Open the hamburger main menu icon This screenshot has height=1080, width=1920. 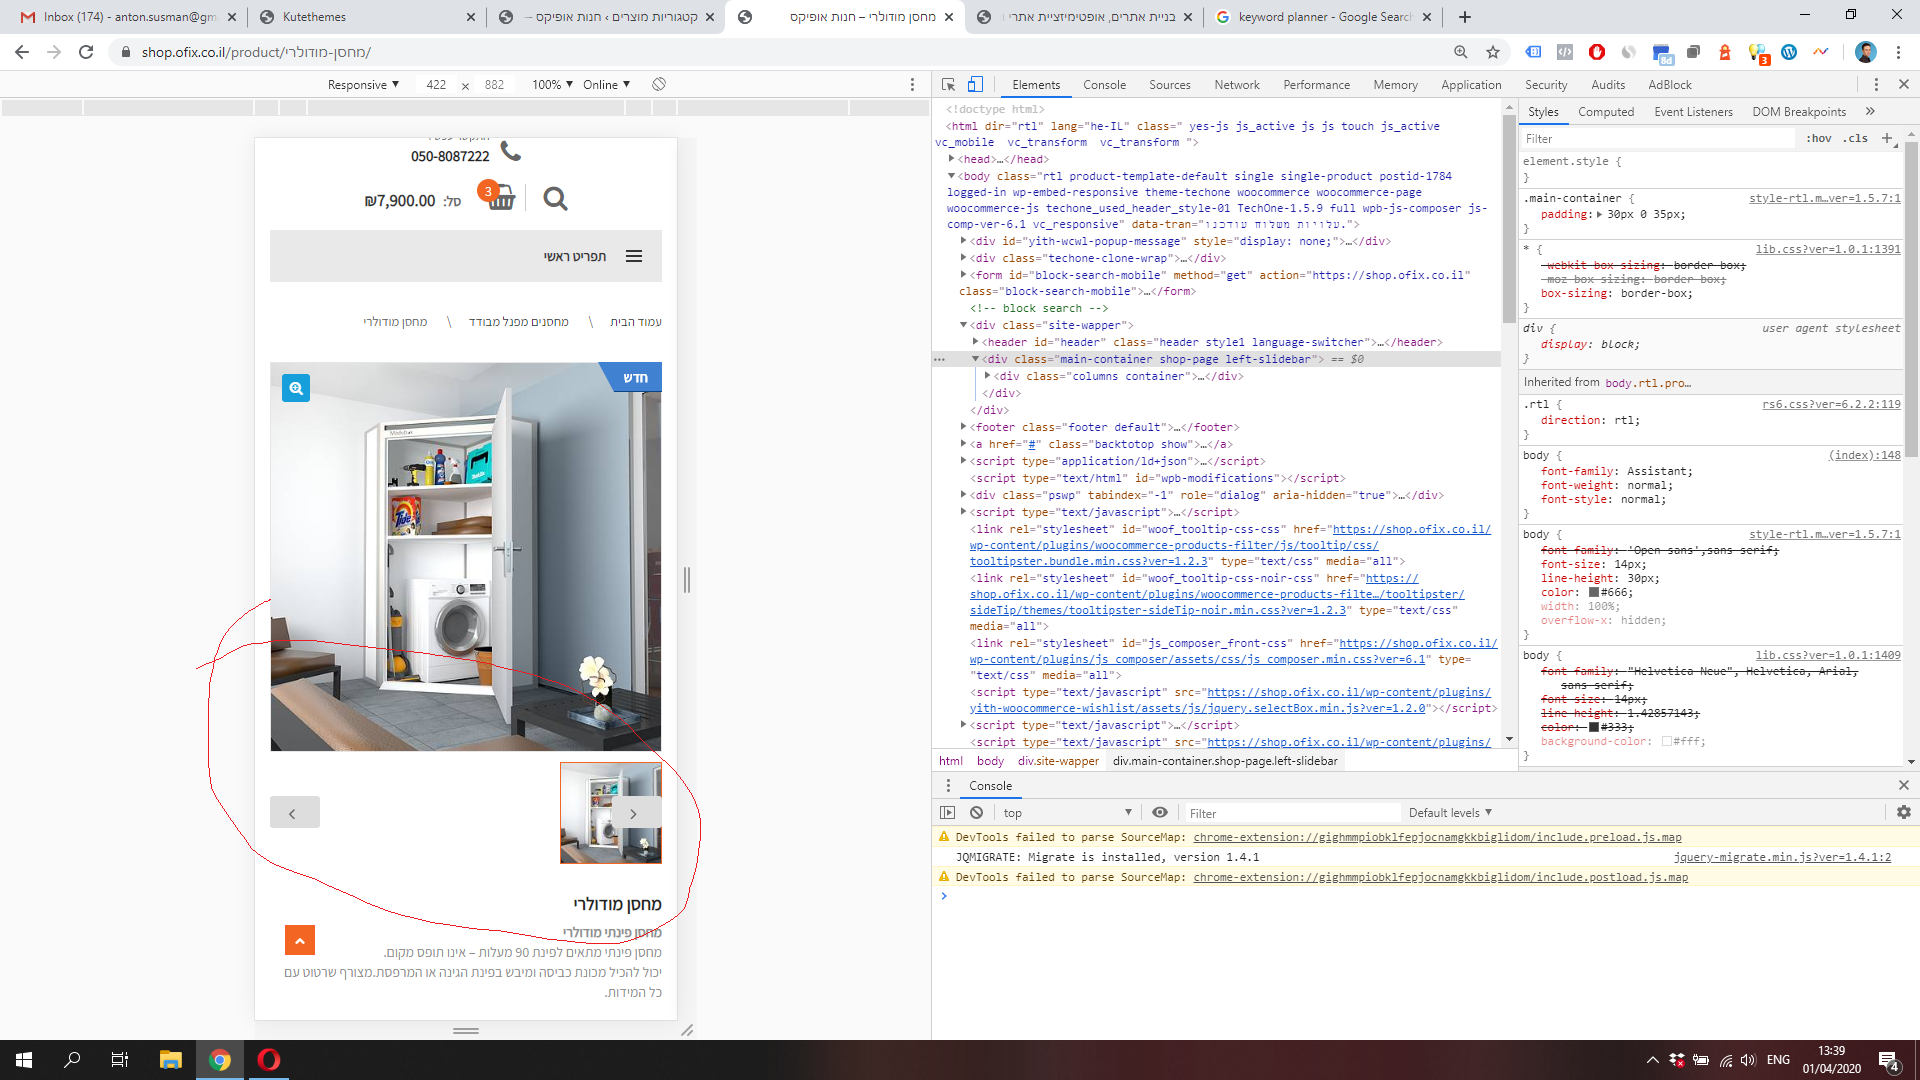(634, 257)
